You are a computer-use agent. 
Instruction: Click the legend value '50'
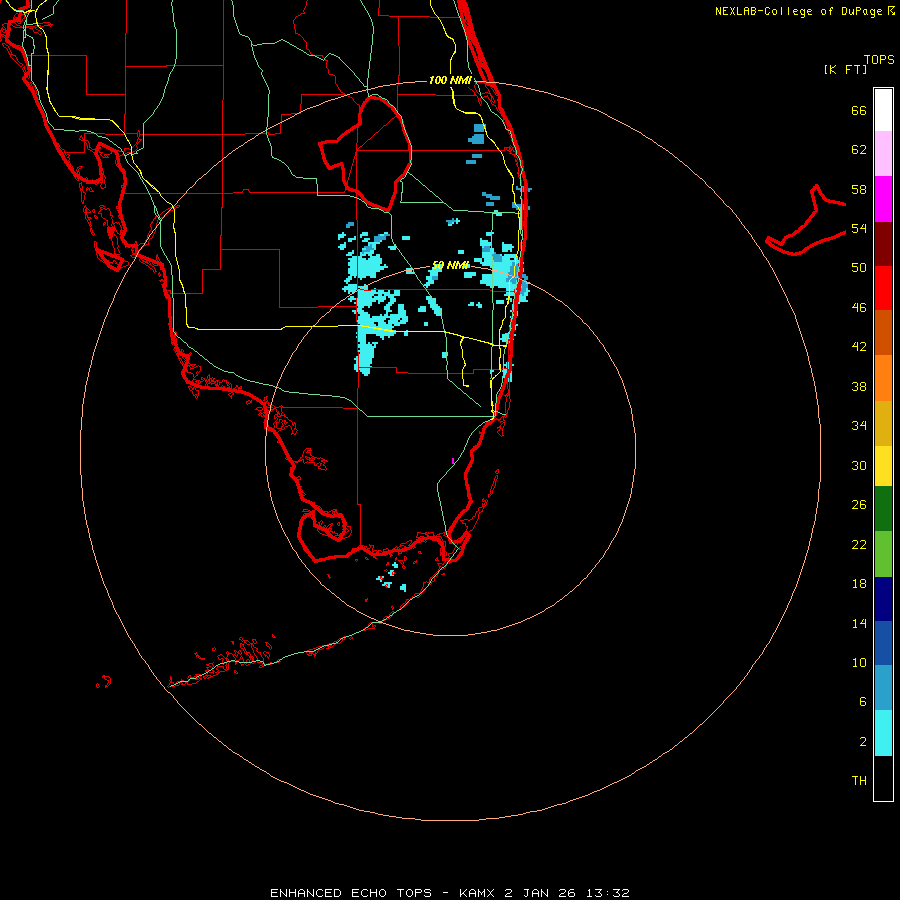click(859, 267)
